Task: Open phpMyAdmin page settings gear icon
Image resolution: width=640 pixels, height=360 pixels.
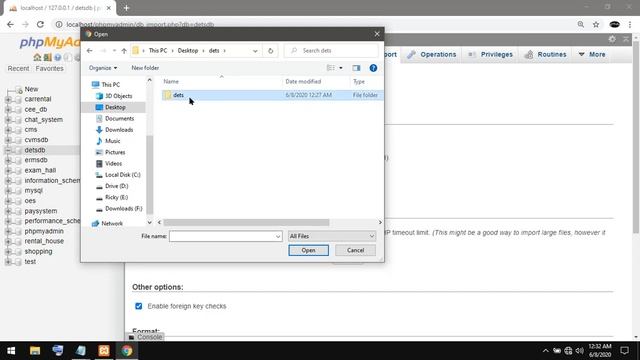Action: point(612,39)
